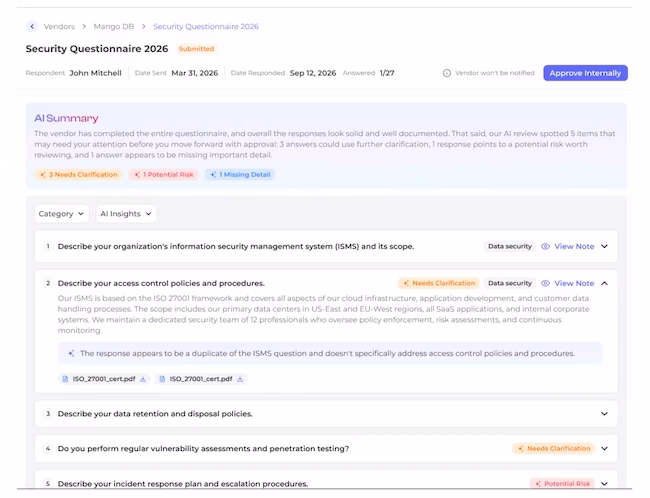
Task: Click the Security Questionnaire 2026 page title
Action: (x=97, y=49)
